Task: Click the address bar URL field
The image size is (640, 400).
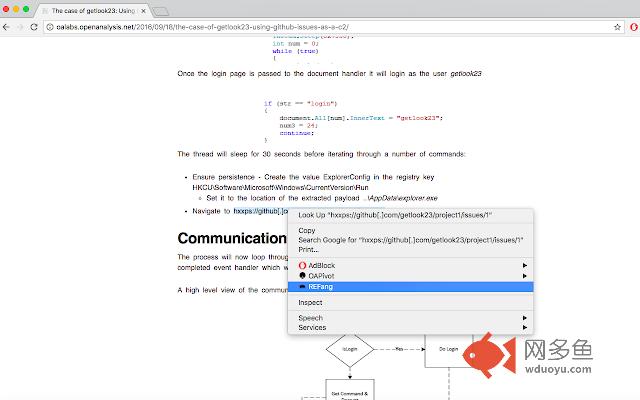Action: pos(327,27)
